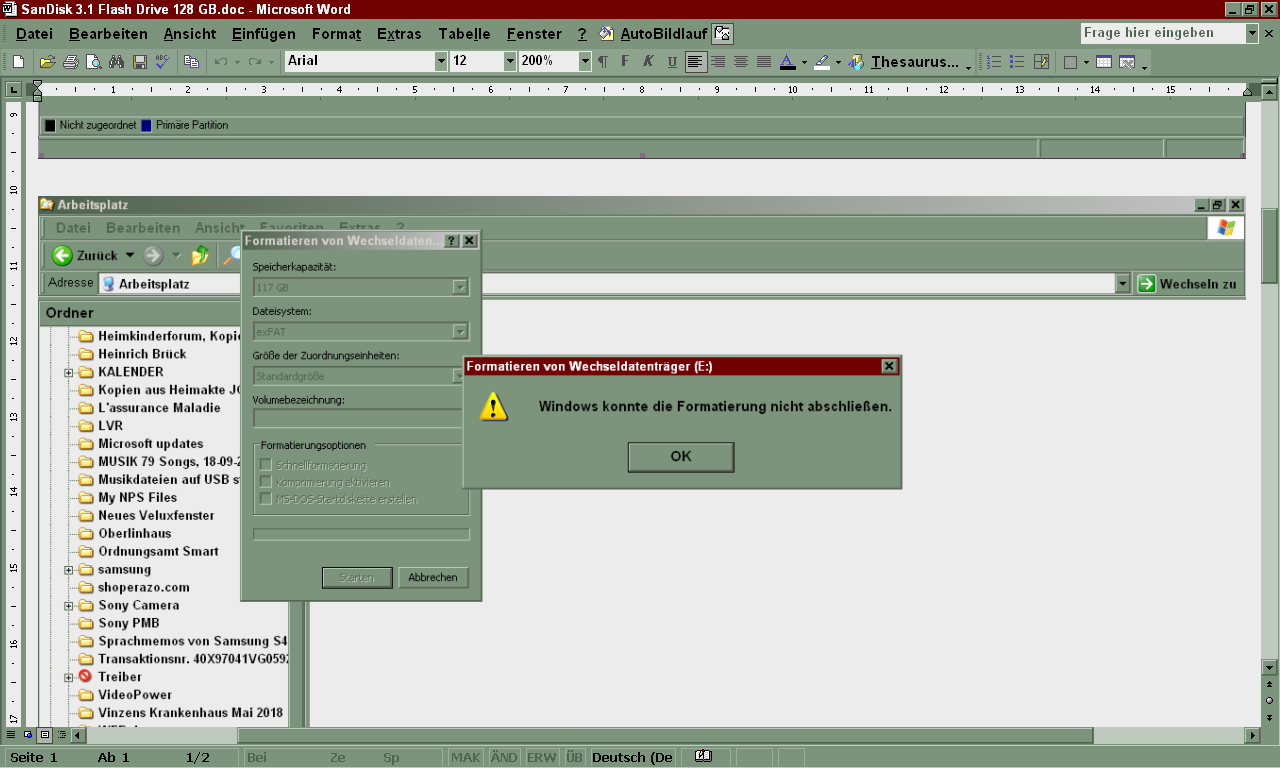
Task: Click the outside border icon
Action: (x=1070, y=62)
